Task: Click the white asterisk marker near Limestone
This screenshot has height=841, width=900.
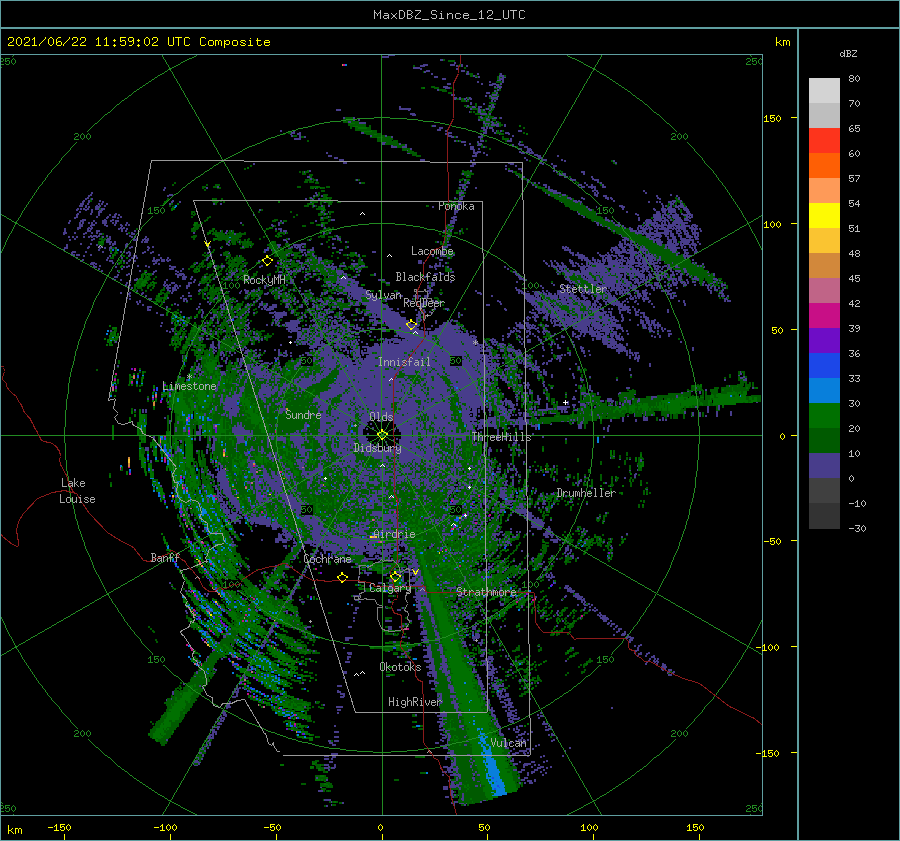Action: coord(189,377)
